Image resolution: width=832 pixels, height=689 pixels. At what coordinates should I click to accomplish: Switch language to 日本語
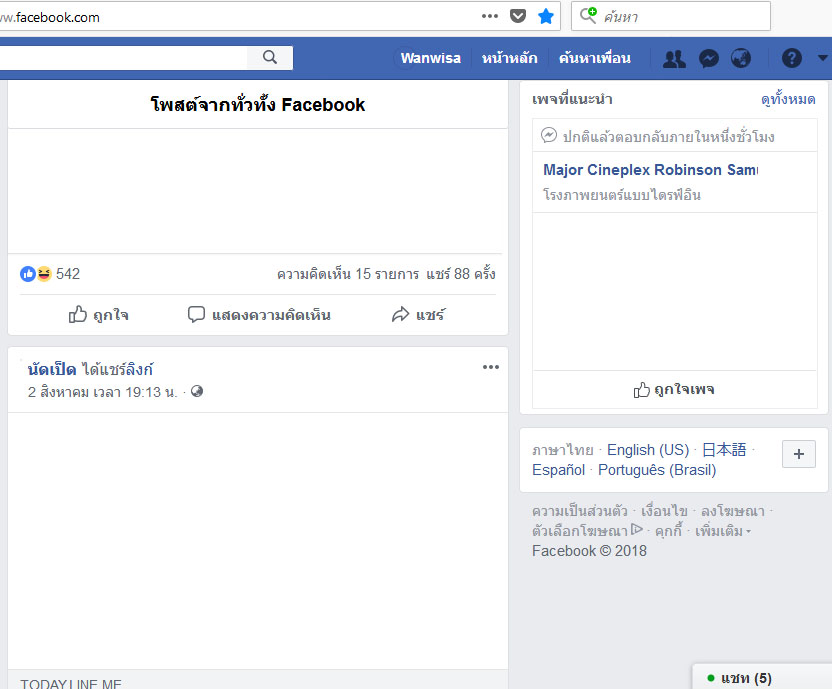[724, 450]
